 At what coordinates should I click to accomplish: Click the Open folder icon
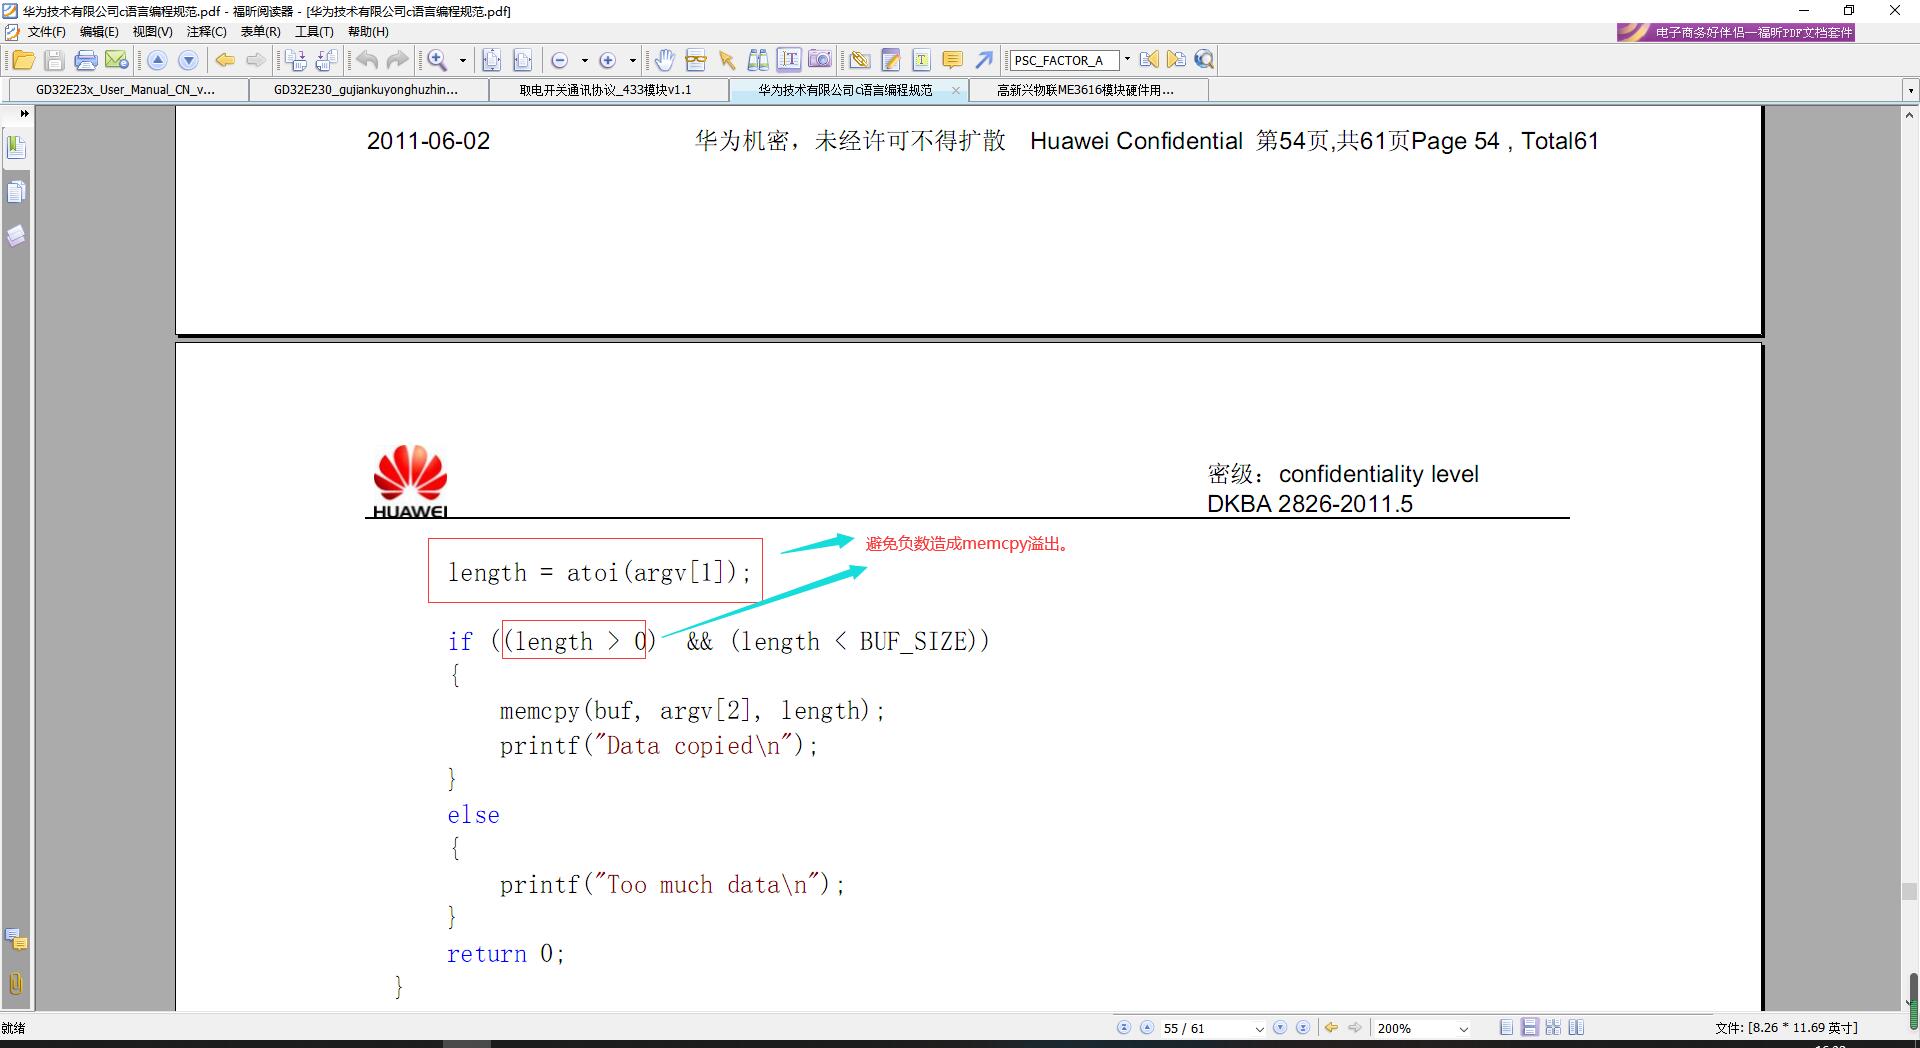[x=23, y=60]
